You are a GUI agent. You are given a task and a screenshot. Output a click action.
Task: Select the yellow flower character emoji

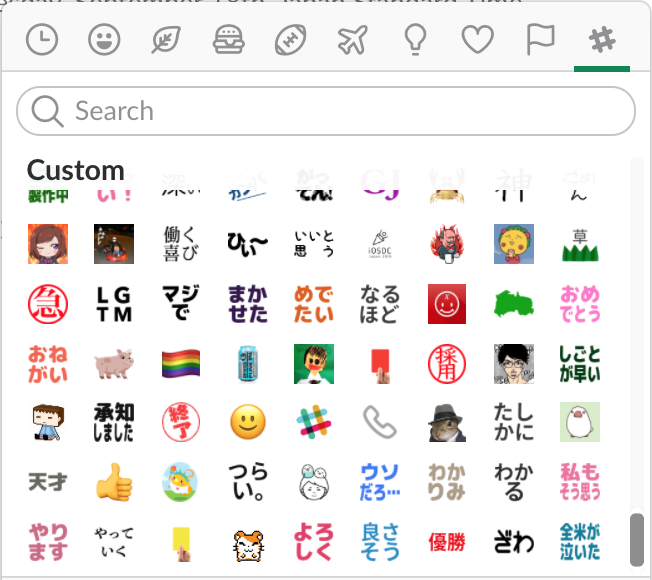pyautogui.click(x=514, y=244)
